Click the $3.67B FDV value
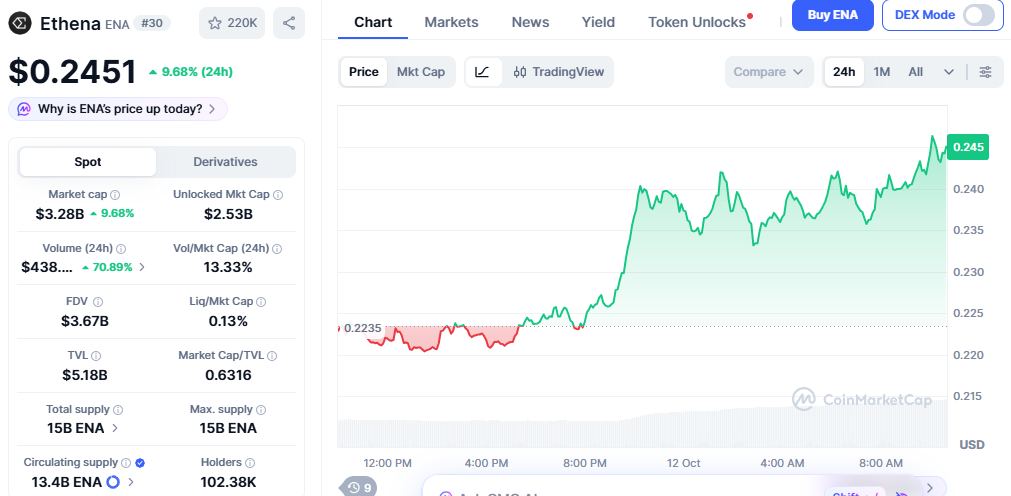The height and width of the screenshot is (496, 1011). tap(85, 321)
